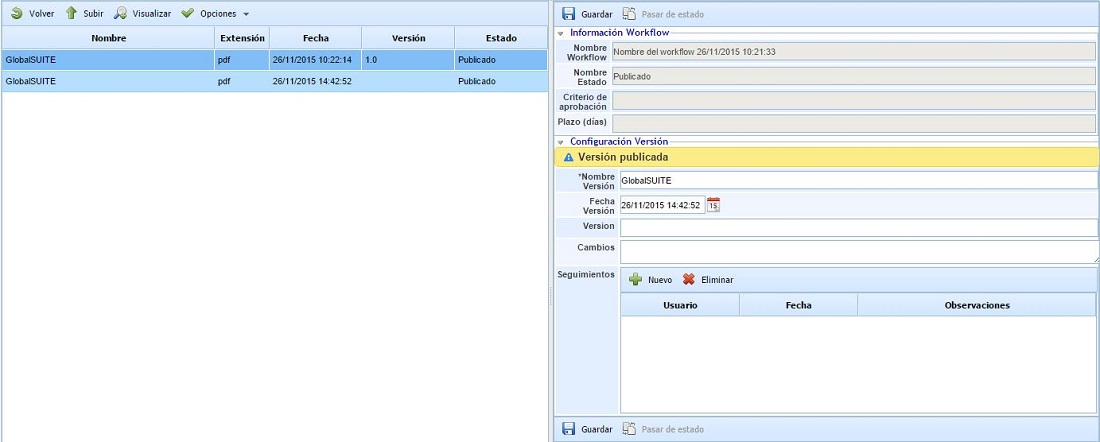Viewport: 1100px width, 442px height.
Task: Click the Visualizar magnifier icon
Action: [120, 14]
